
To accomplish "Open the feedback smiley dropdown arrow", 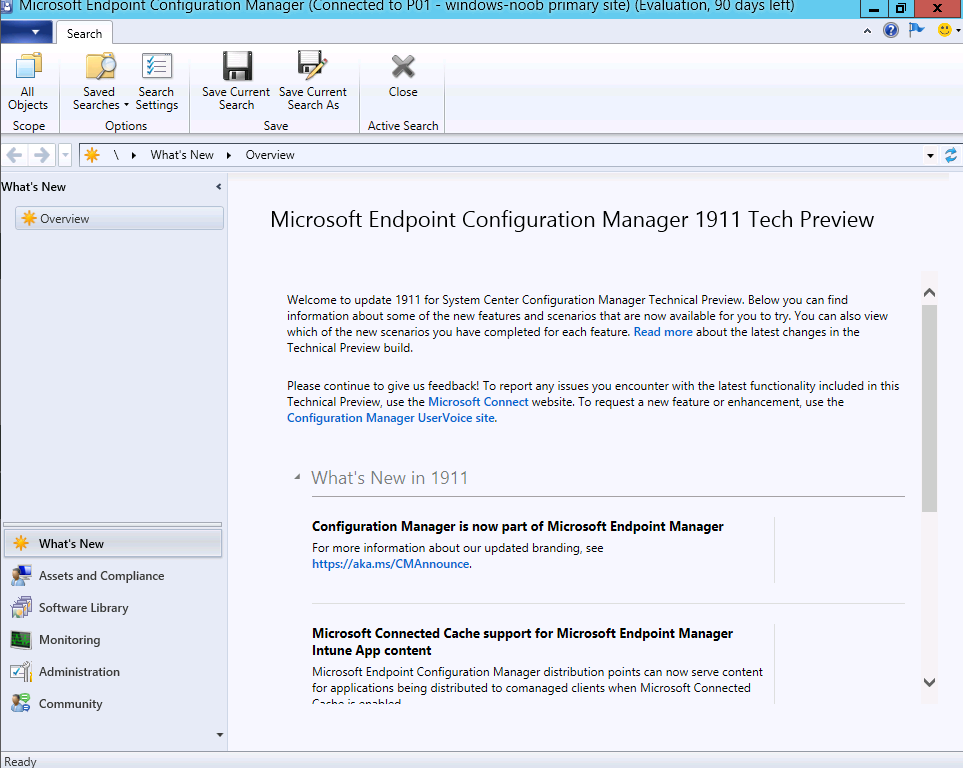I will [x=958, y=30].
